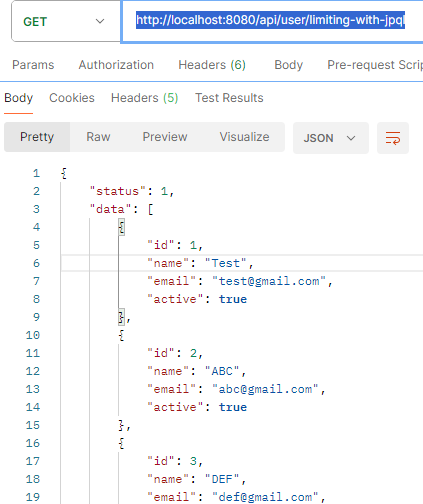Click line number 10 in gutter
423x504 pixels.
coord(33,335)
